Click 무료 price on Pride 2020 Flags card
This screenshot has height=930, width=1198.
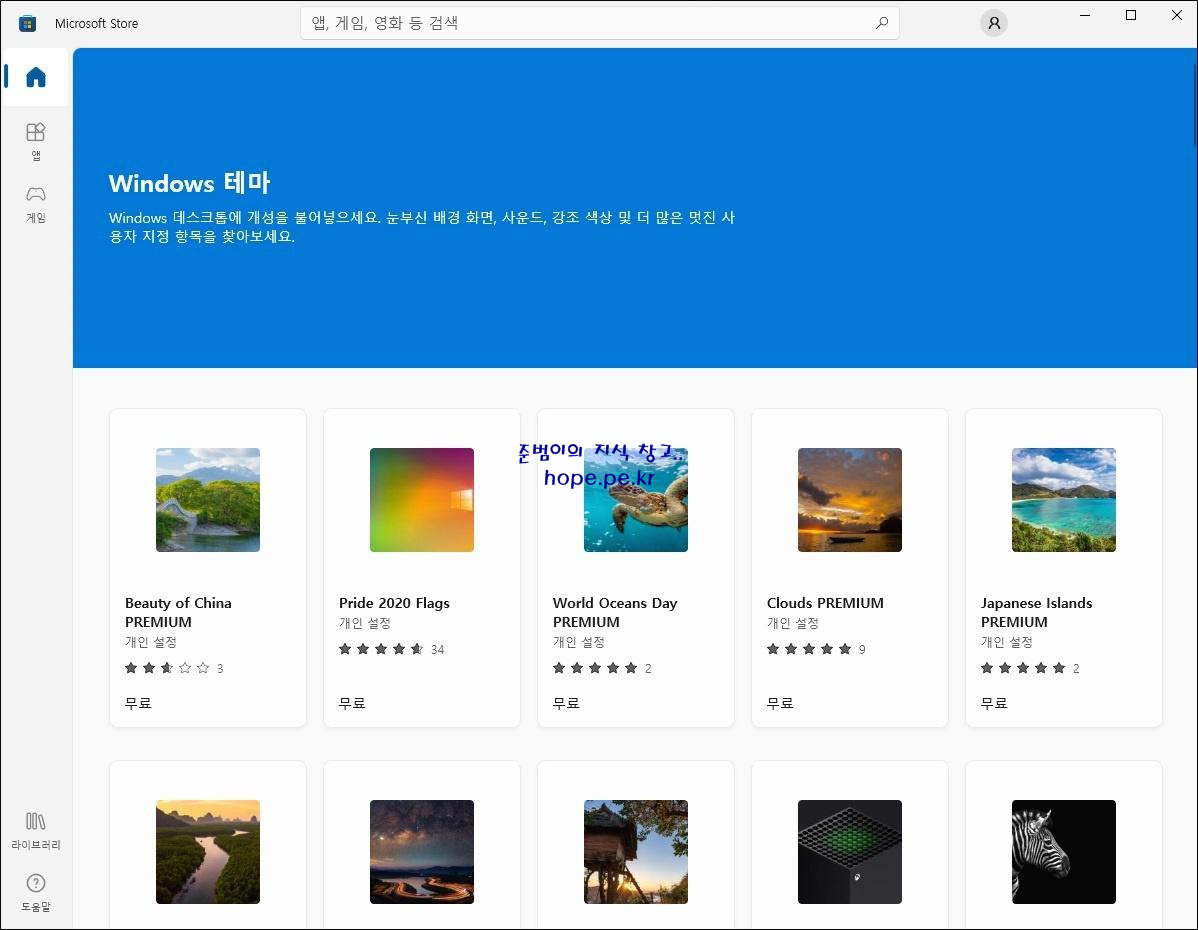click(352, 703)
